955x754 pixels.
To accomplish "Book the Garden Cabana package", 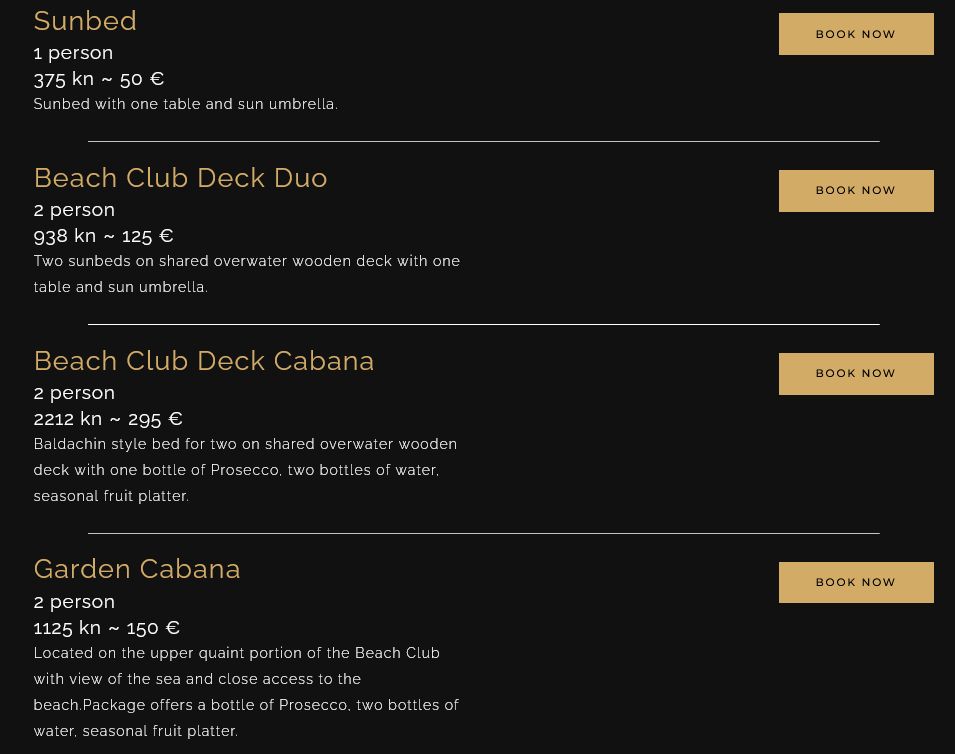I will tap(855, 582).
